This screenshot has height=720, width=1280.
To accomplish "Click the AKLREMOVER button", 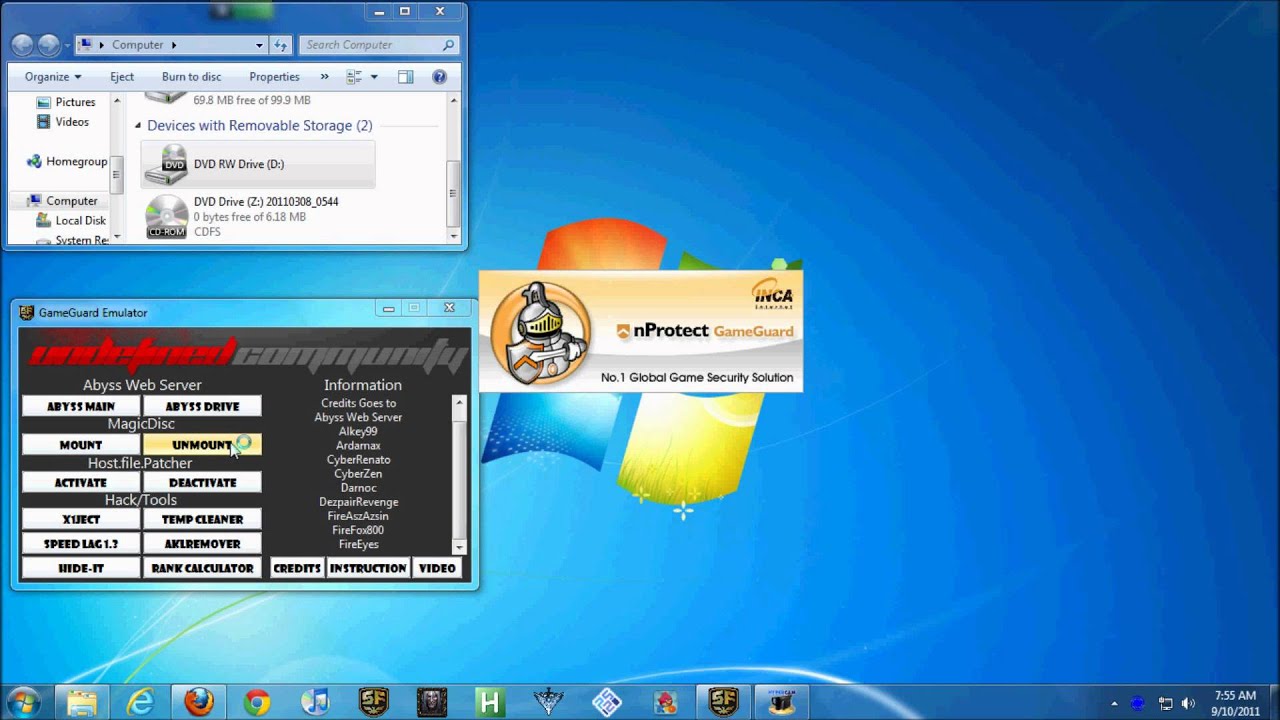I will coord(202,544).
